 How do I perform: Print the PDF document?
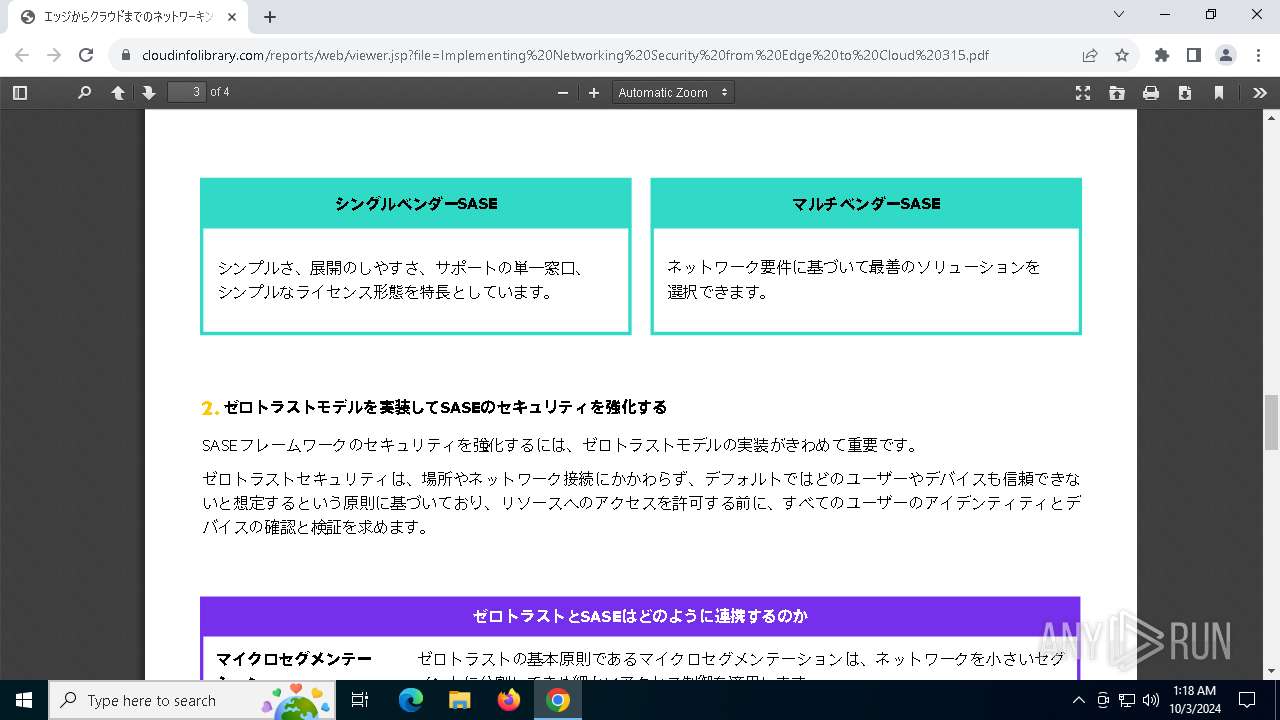(x=1151, y=92)
